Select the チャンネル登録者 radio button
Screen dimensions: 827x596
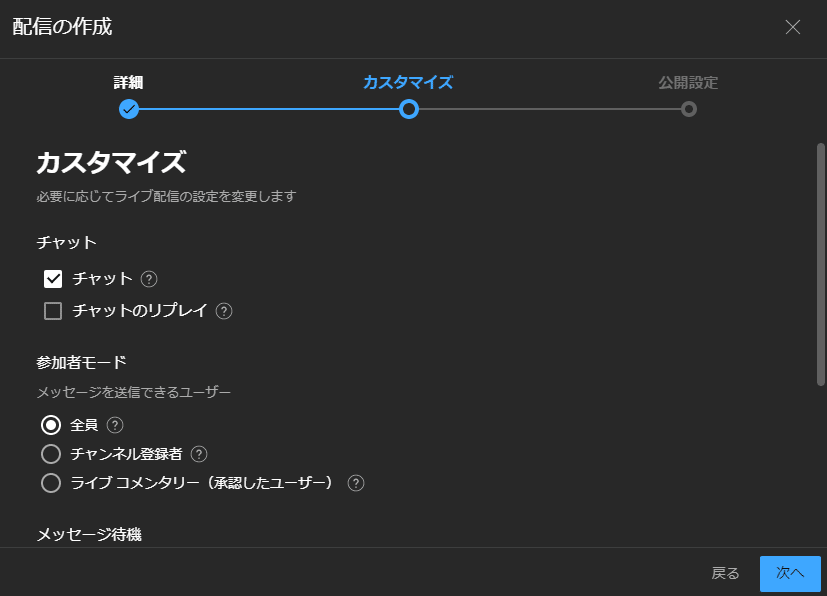click(x=51, y=454)
